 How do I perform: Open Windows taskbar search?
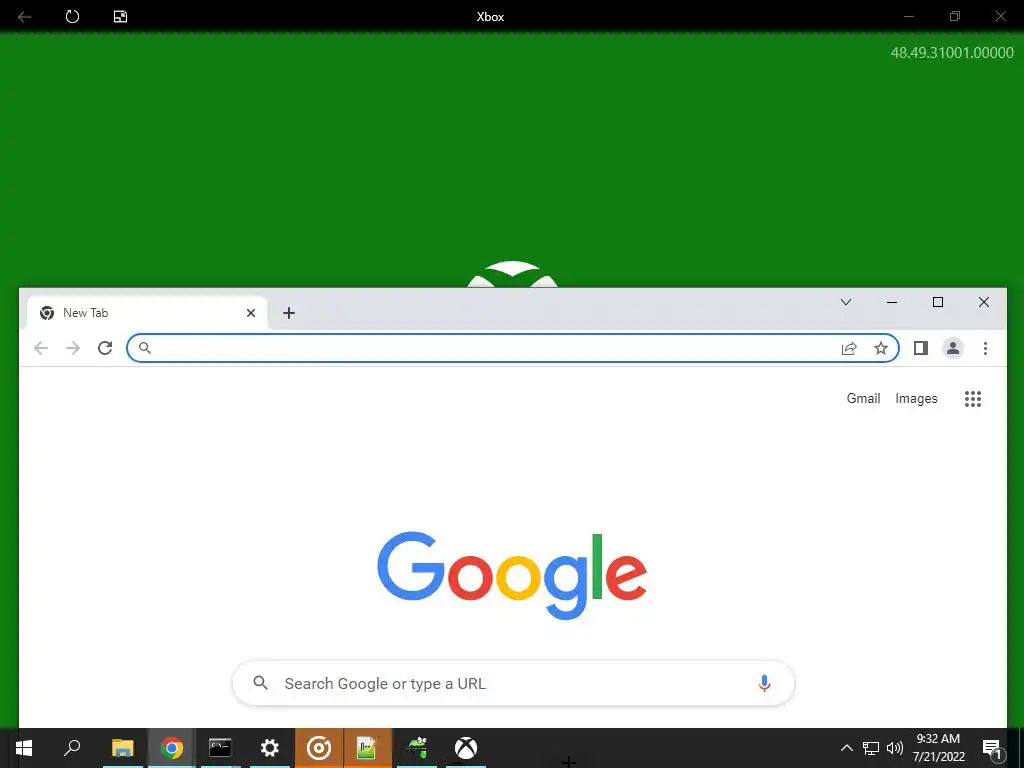click(72, 748)
